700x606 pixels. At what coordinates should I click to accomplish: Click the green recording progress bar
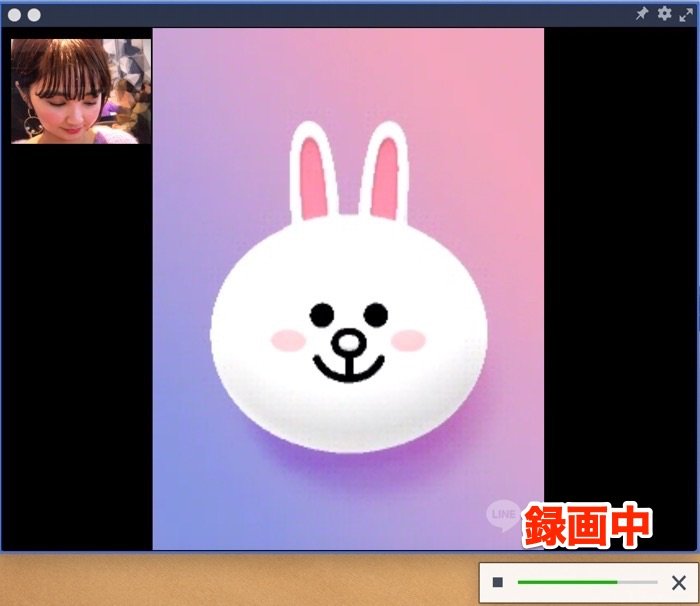588,582
